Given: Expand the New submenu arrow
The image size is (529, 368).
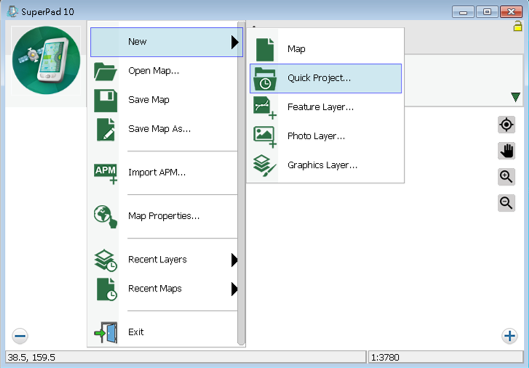Looking at the screenshot, I should (235, 42).
